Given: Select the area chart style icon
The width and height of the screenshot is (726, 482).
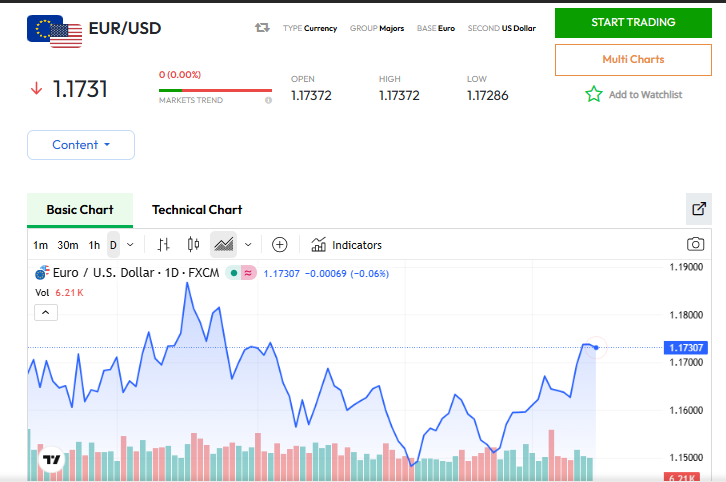Looking at the screenshot, I should 224,245.
